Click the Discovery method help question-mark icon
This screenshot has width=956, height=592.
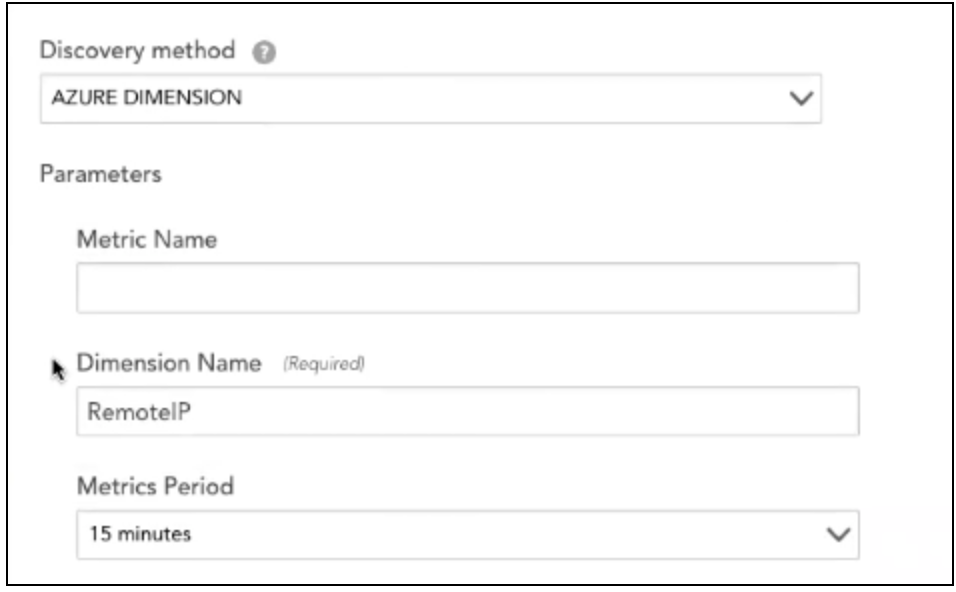(264, 52)
